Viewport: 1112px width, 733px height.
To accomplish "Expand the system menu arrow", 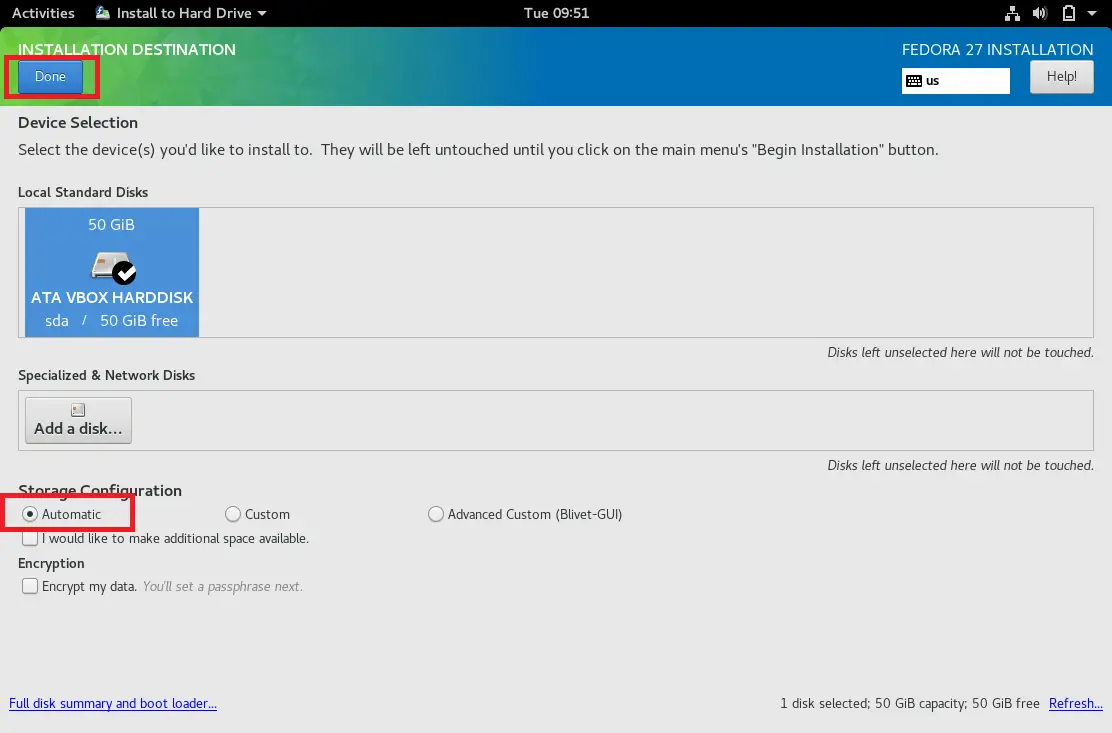I will pos(1092,13).
